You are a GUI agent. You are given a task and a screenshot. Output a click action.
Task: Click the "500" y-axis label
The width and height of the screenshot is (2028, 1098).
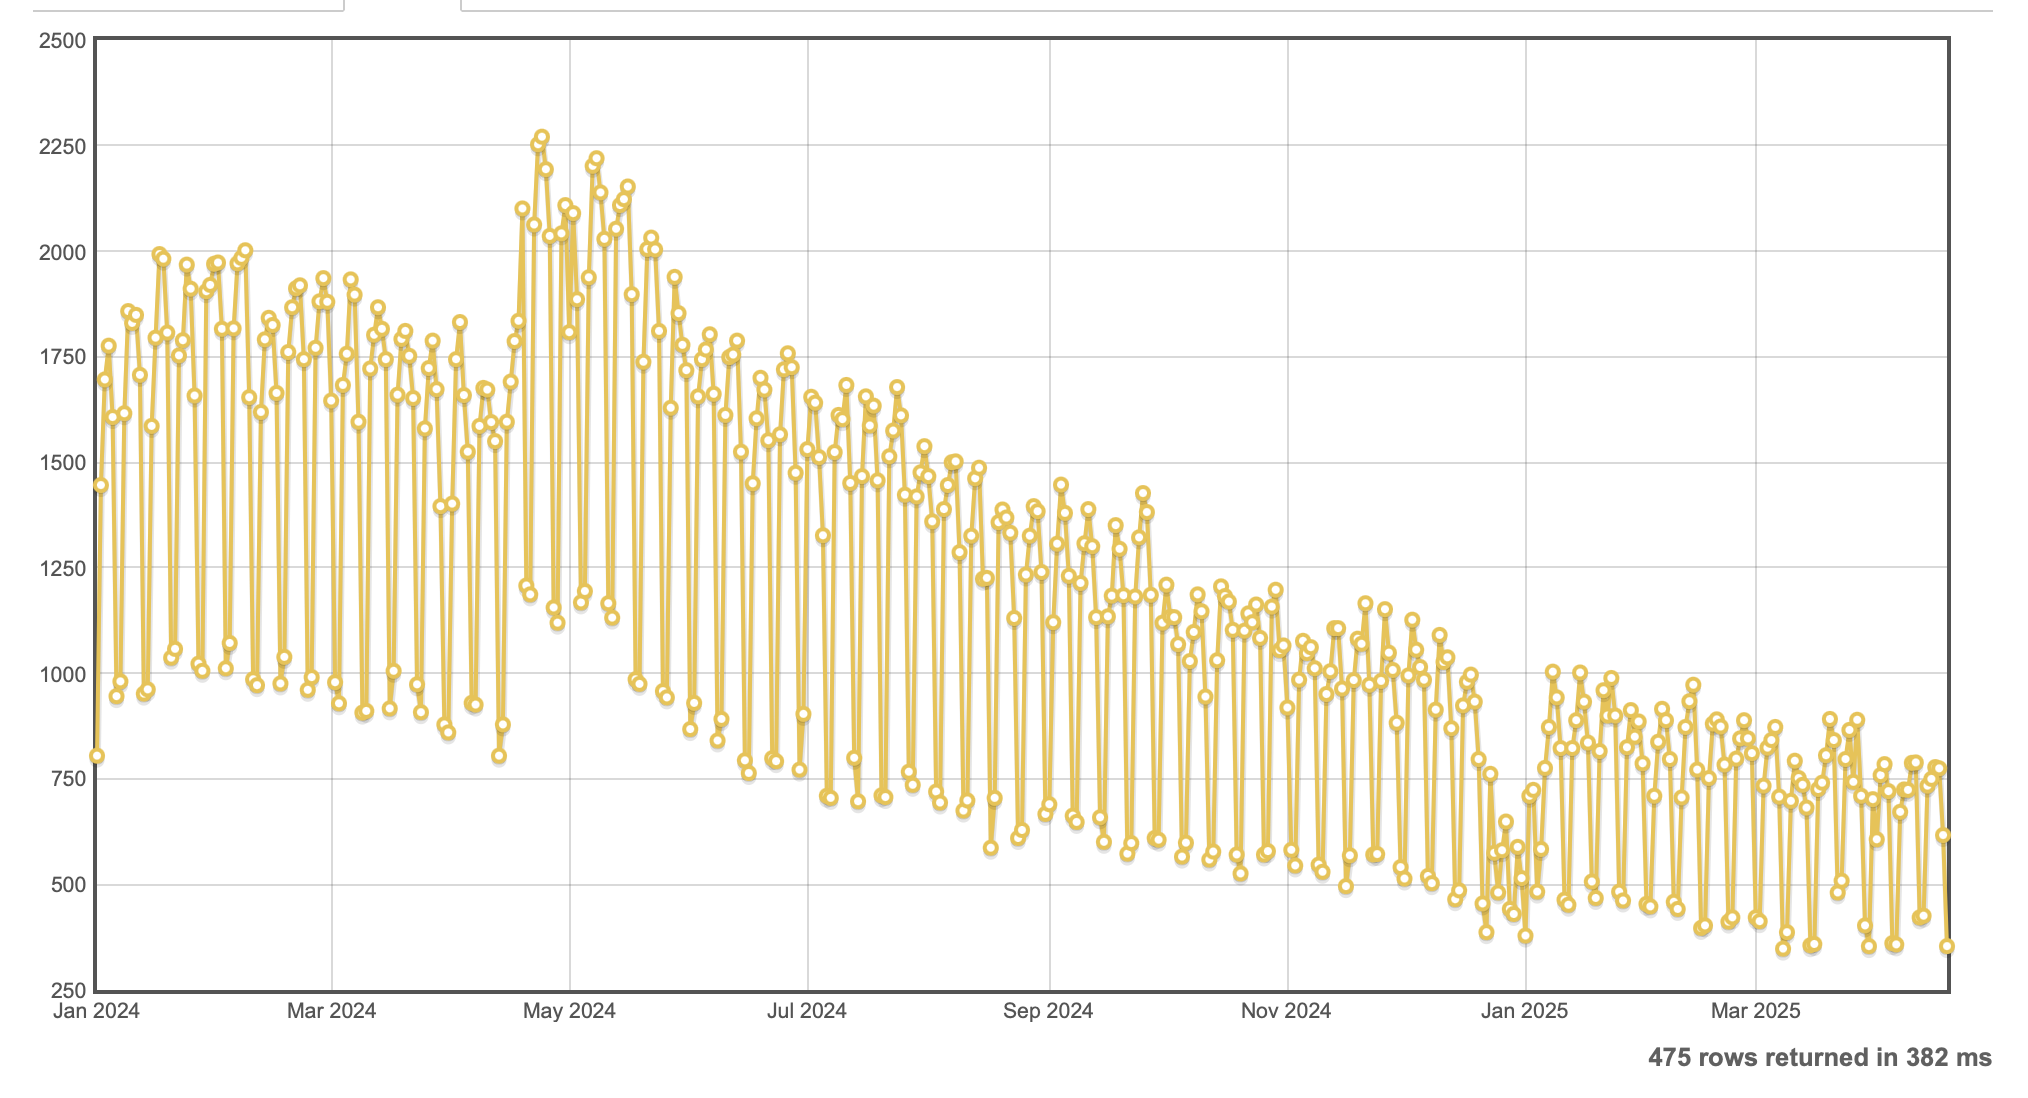click(68, 885)
